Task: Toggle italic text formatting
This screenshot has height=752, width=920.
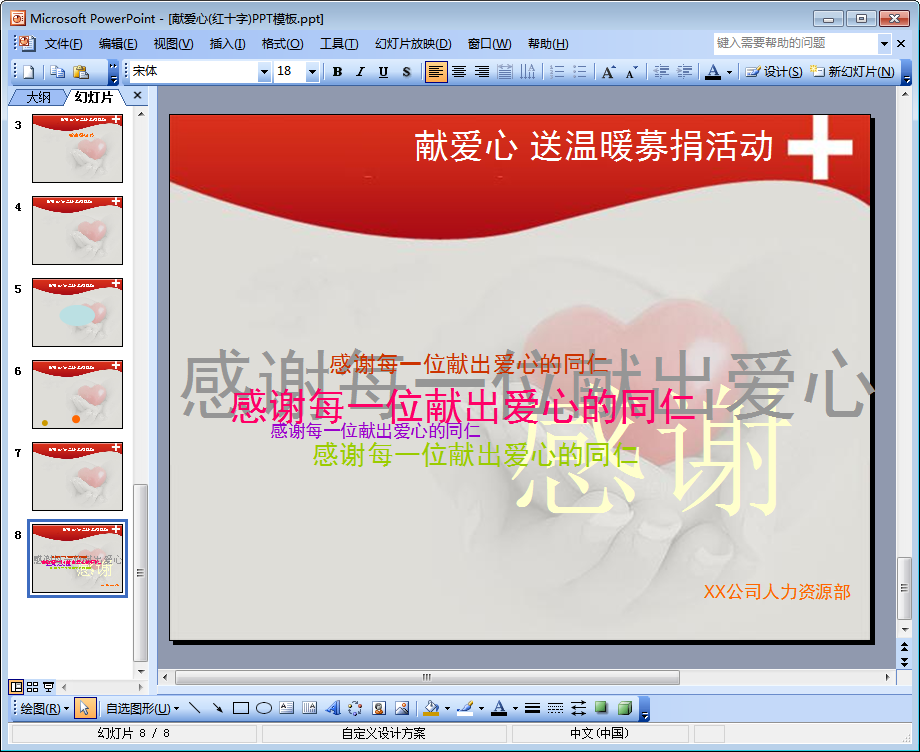Action: click(360, 72)
